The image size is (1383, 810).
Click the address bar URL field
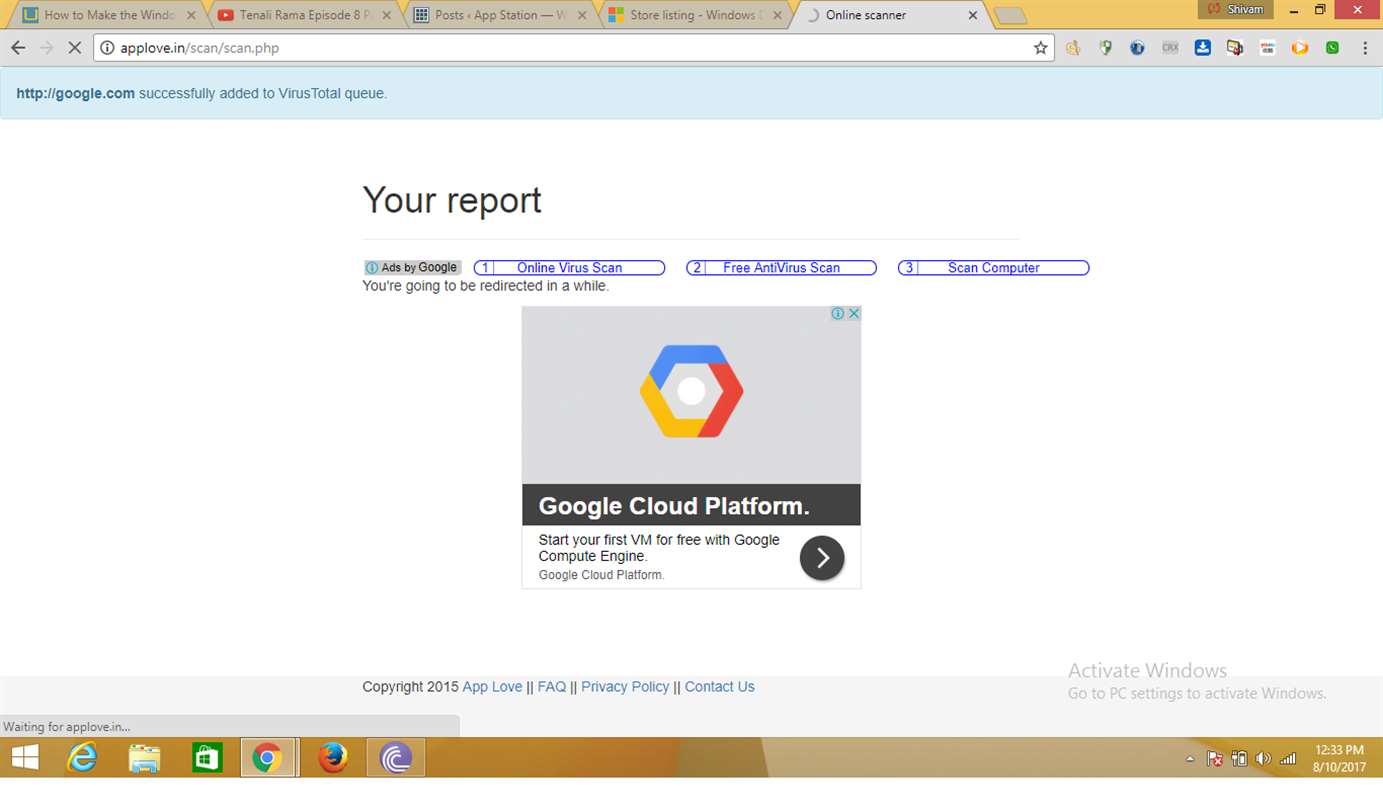[574, 48]
